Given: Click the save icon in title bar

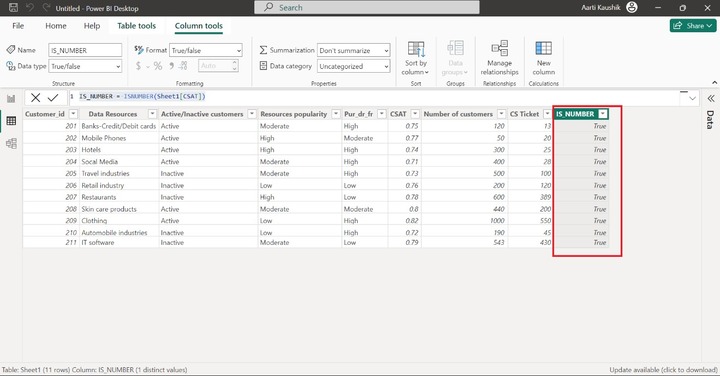Looking at the screenshot, I should click(13, 7).
